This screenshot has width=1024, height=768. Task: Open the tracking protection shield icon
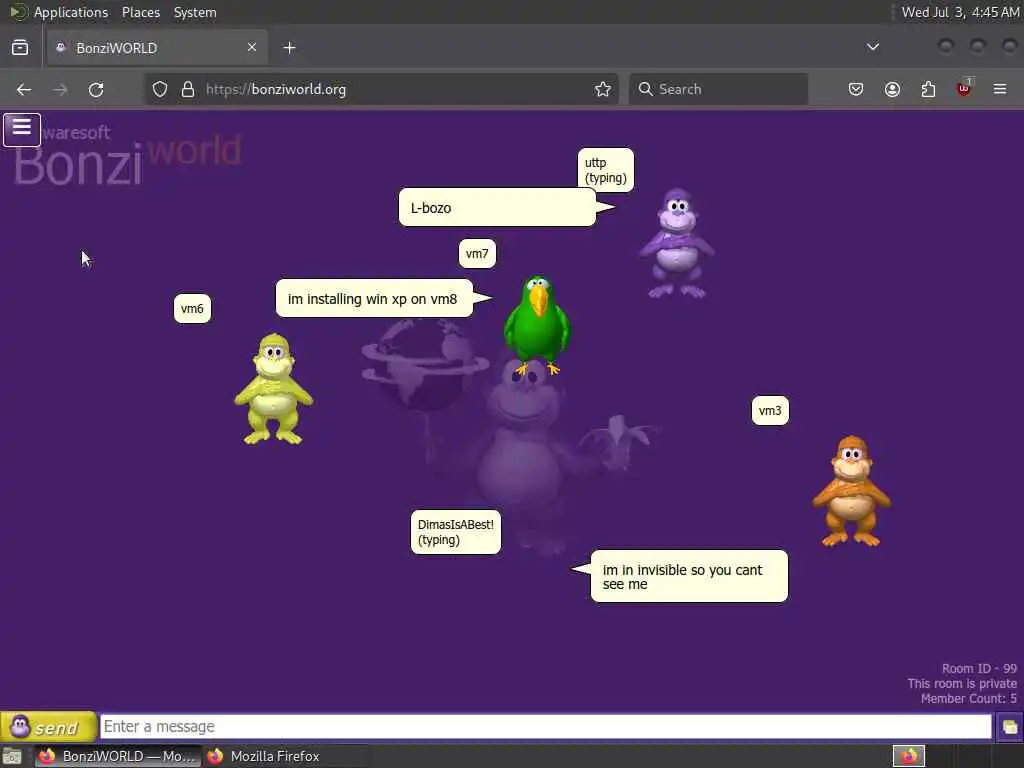[160, 89]
